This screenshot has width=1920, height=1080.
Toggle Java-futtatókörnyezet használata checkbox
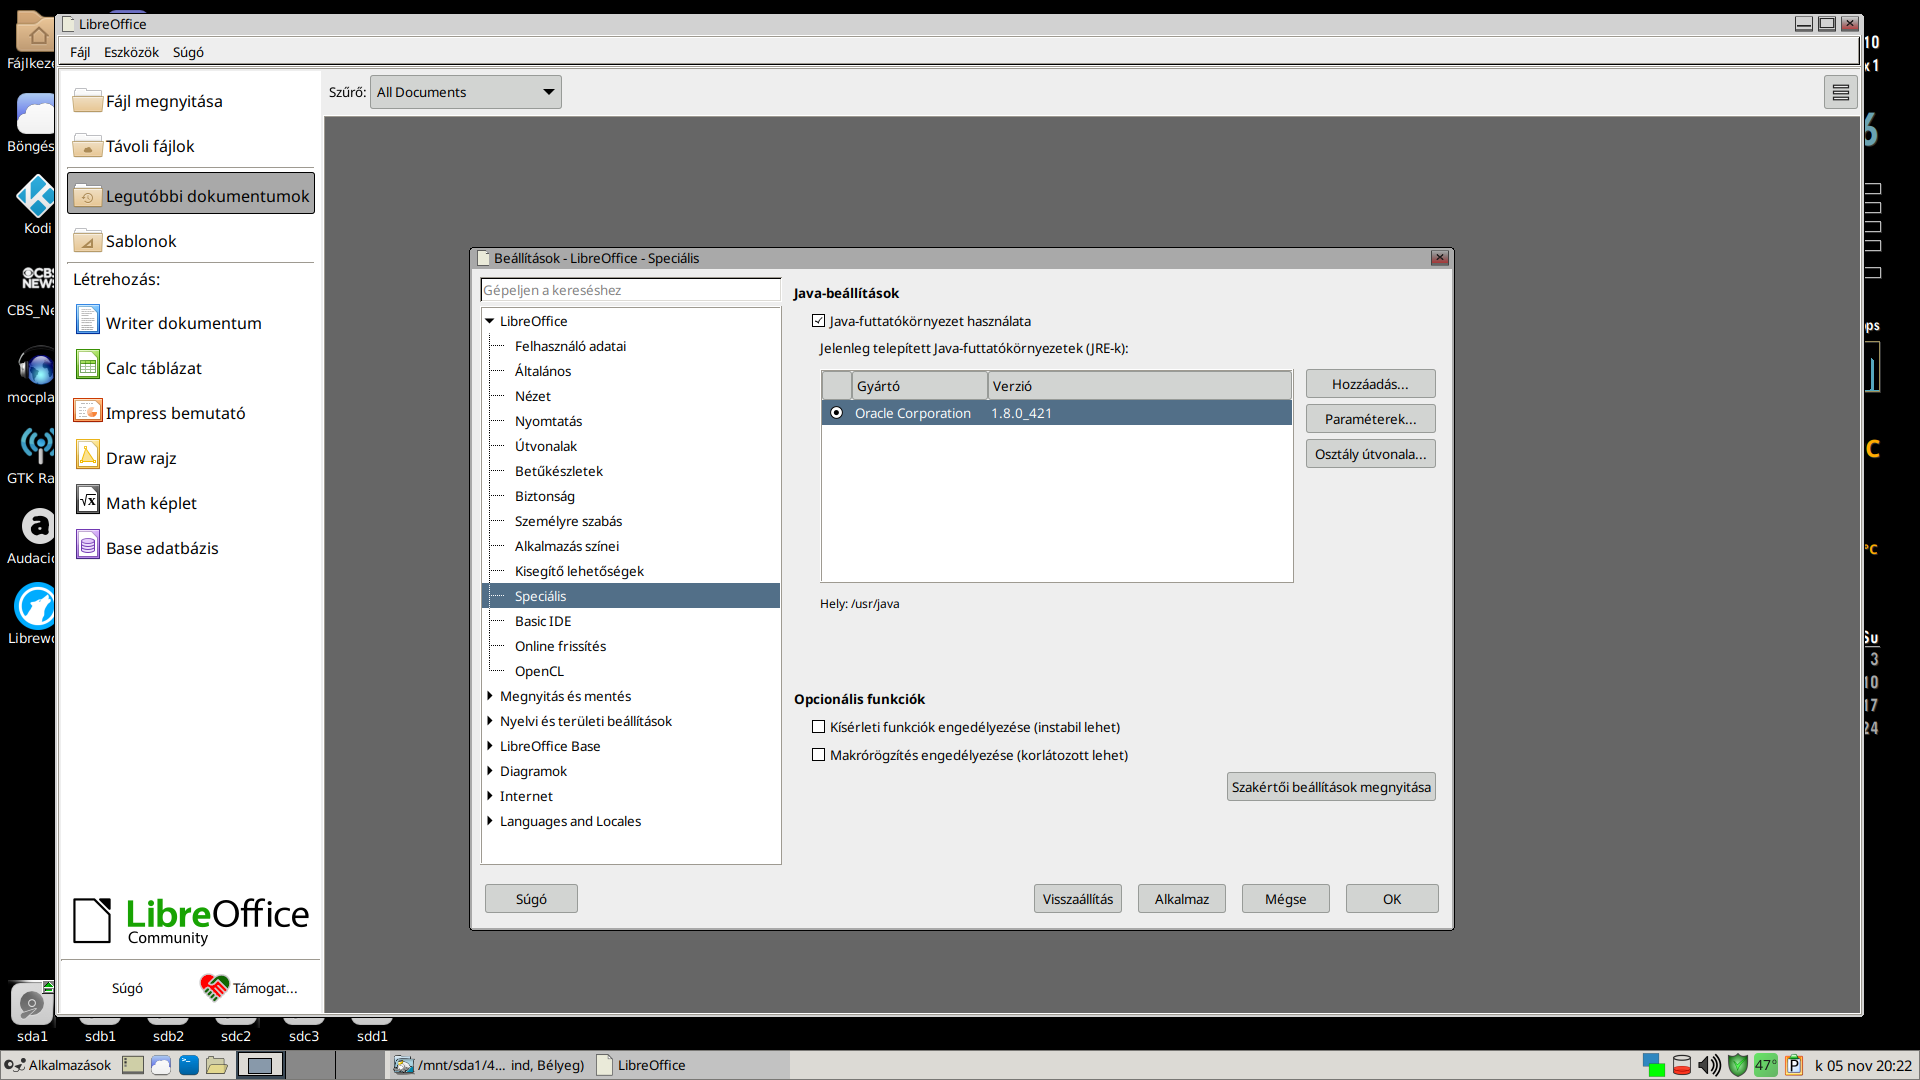(x=819, y=321)
